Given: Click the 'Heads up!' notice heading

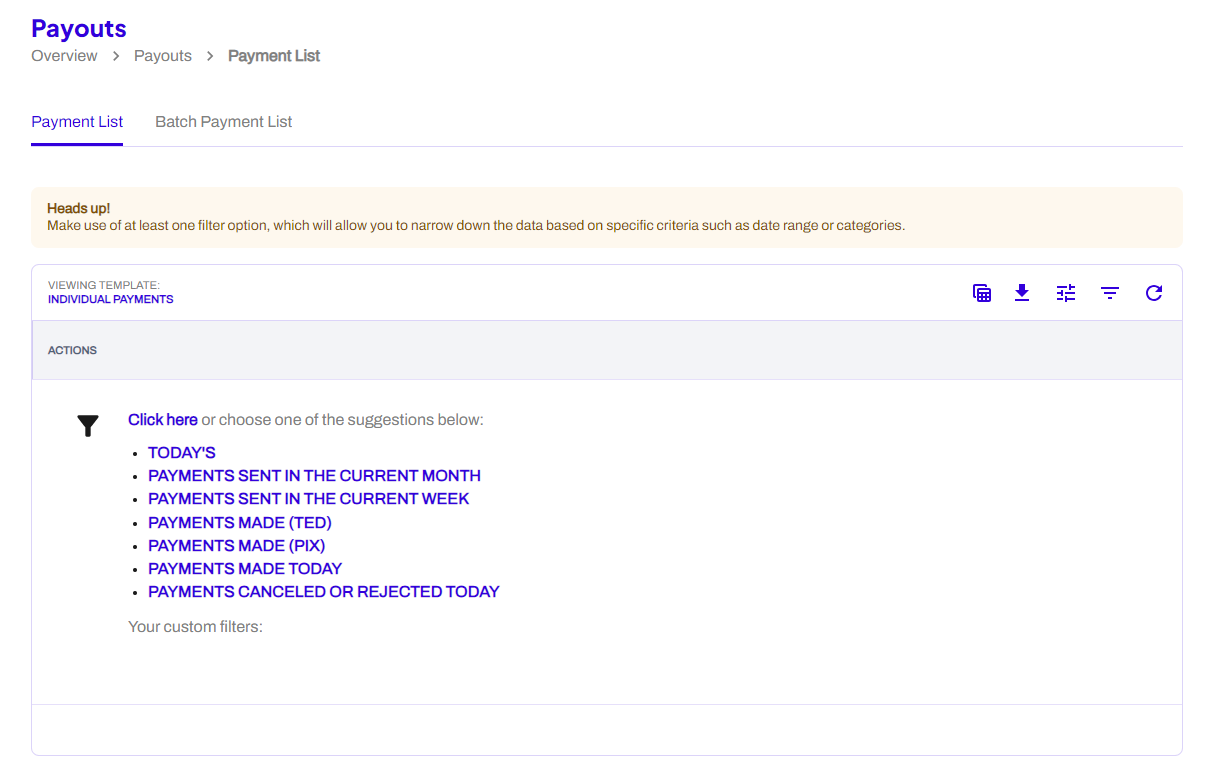Looking at the screenshot, I should 79,209.
